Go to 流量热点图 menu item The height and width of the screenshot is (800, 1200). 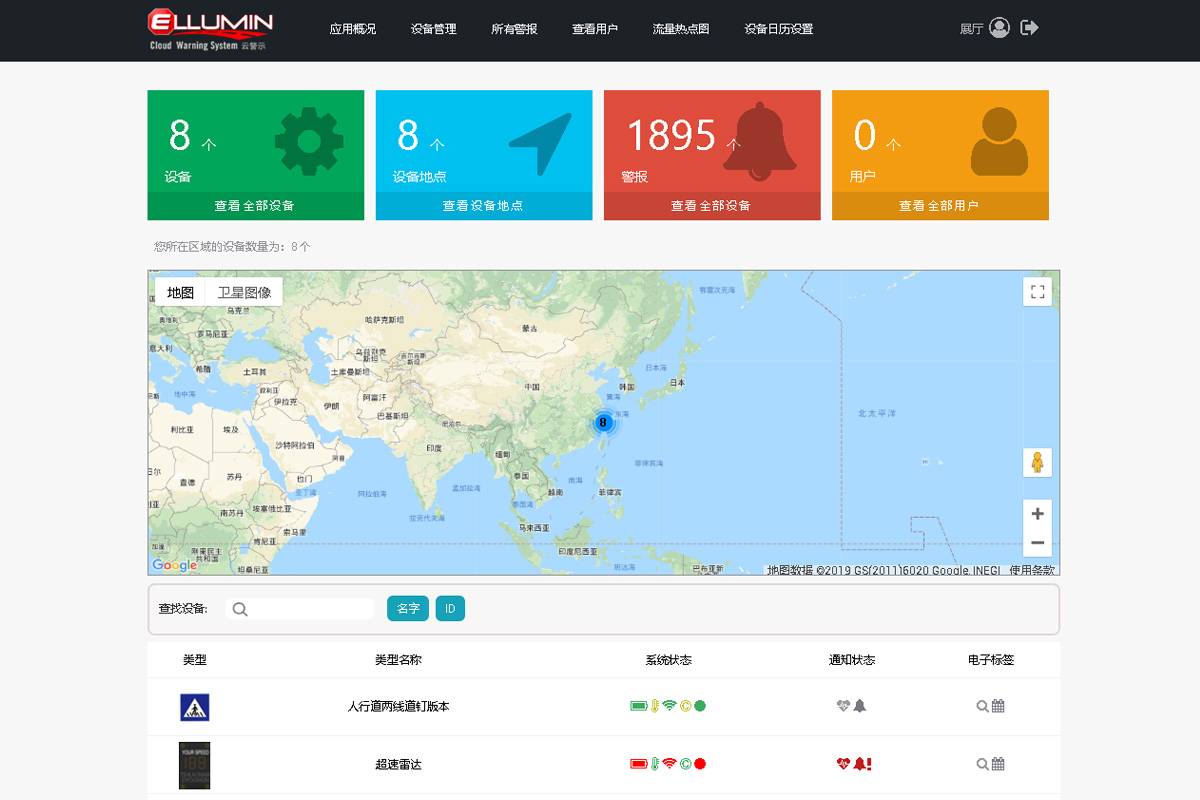680,29
